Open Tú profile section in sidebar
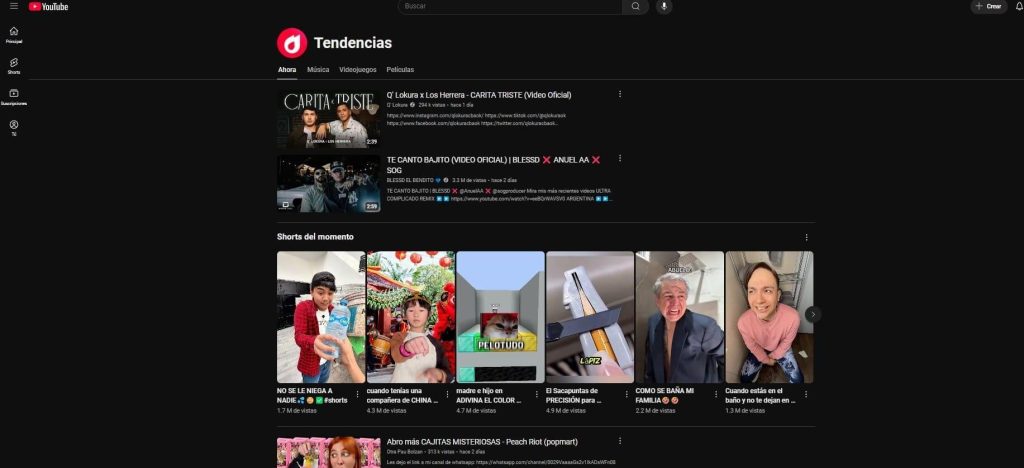 14,129
